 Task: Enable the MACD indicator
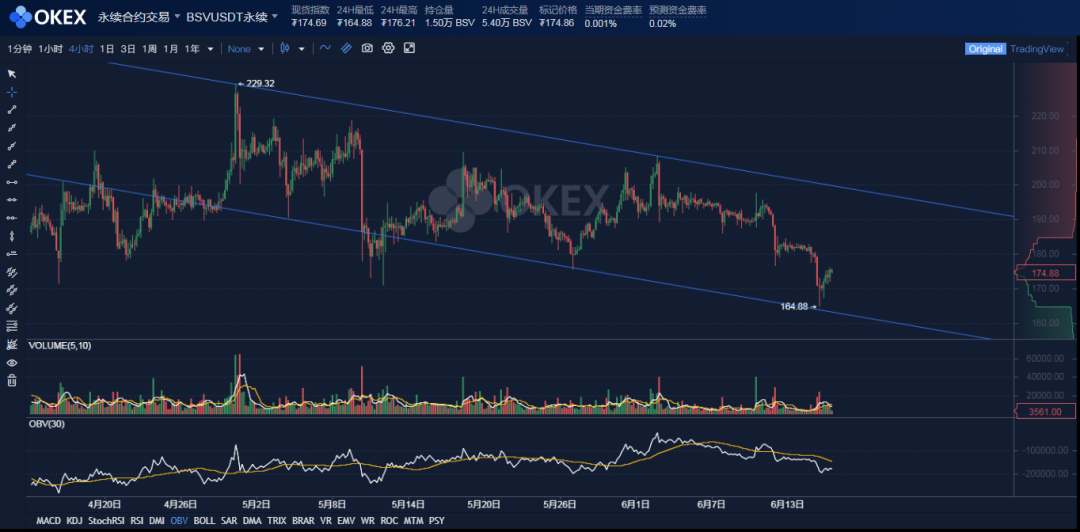[x=48, y=521]
